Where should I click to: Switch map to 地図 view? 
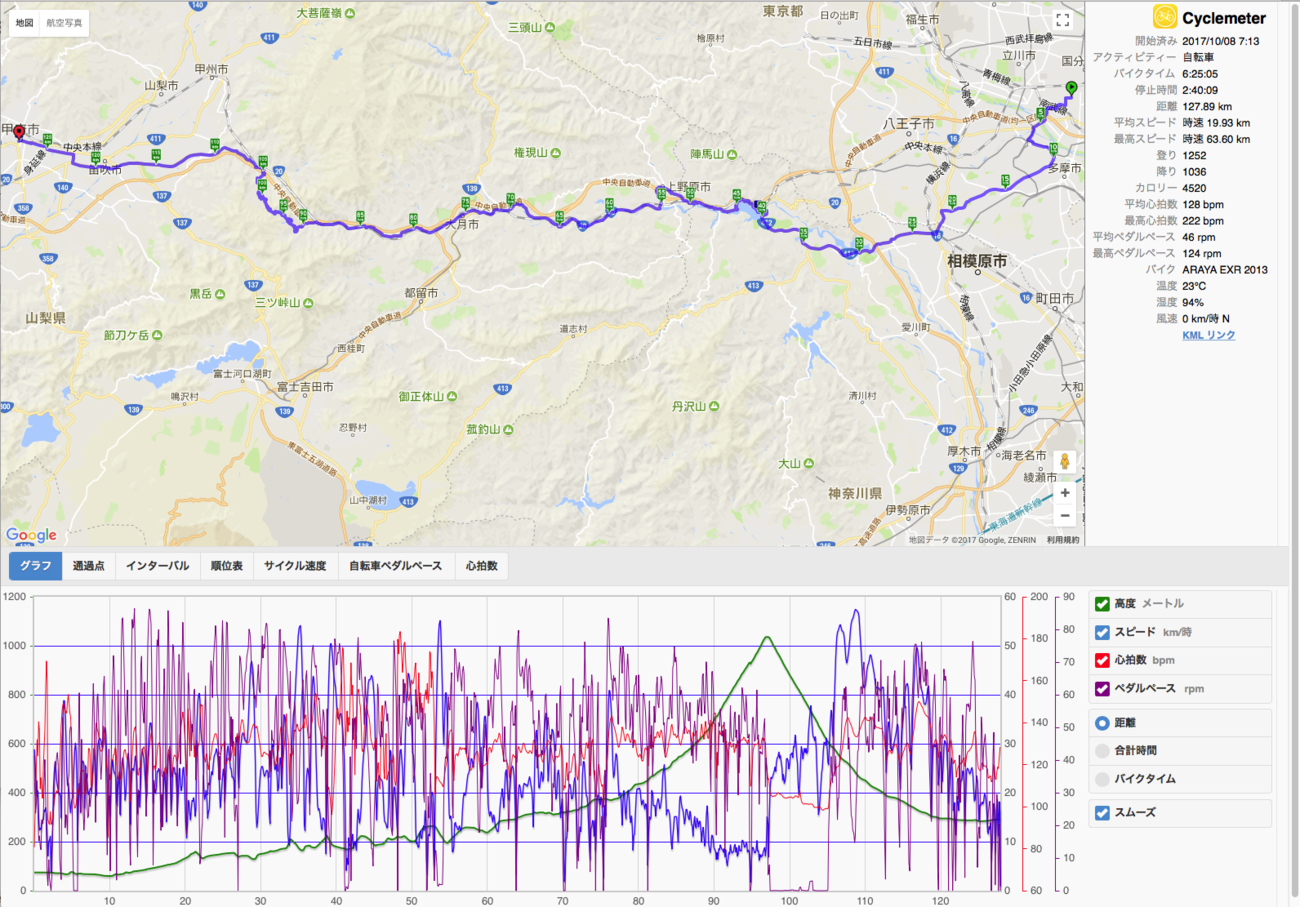coord(25,22)
